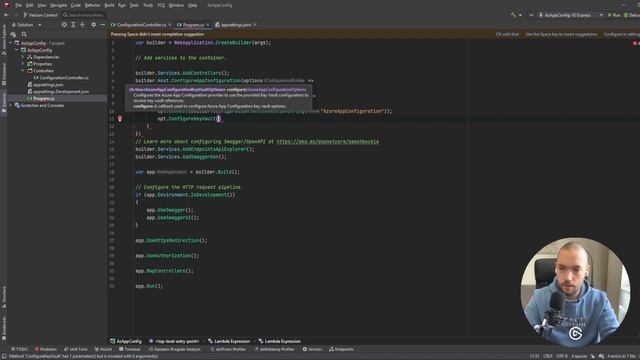The image size is (640, 360).
Task: Expand Scratches and Consoles node
Action: (x=11, y=105)
